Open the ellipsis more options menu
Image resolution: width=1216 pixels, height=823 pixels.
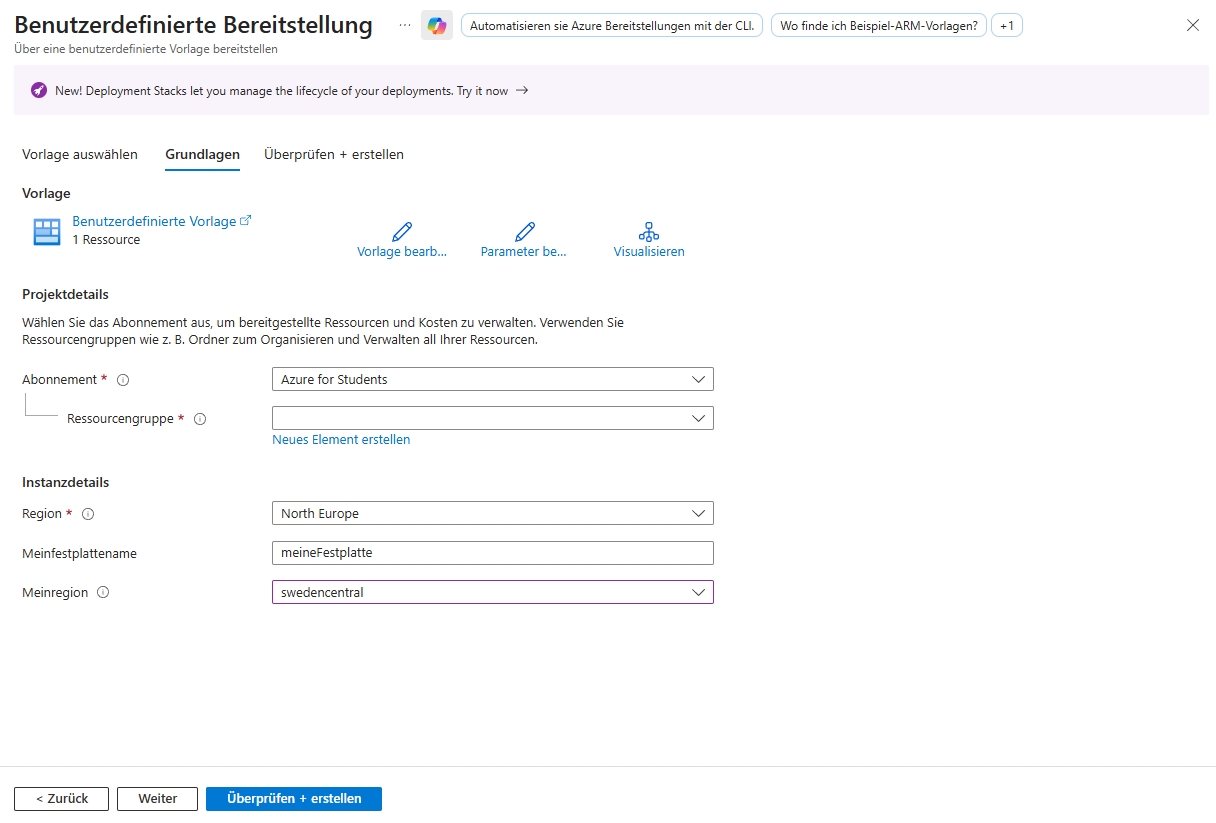(404, 25)
